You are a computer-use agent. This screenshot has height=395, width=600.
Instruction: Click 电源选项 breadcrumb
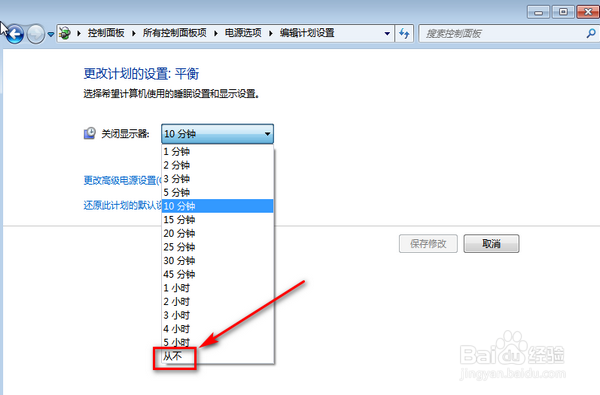[243, 33]
